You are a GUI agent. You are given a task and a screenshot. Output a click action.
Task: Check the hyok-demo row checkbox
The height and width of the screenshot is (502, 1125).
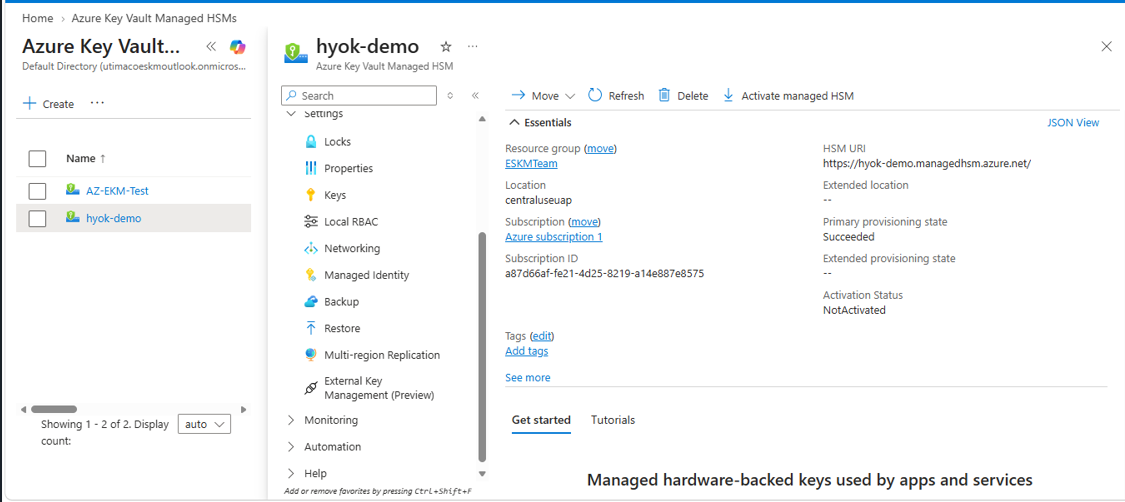37,218
